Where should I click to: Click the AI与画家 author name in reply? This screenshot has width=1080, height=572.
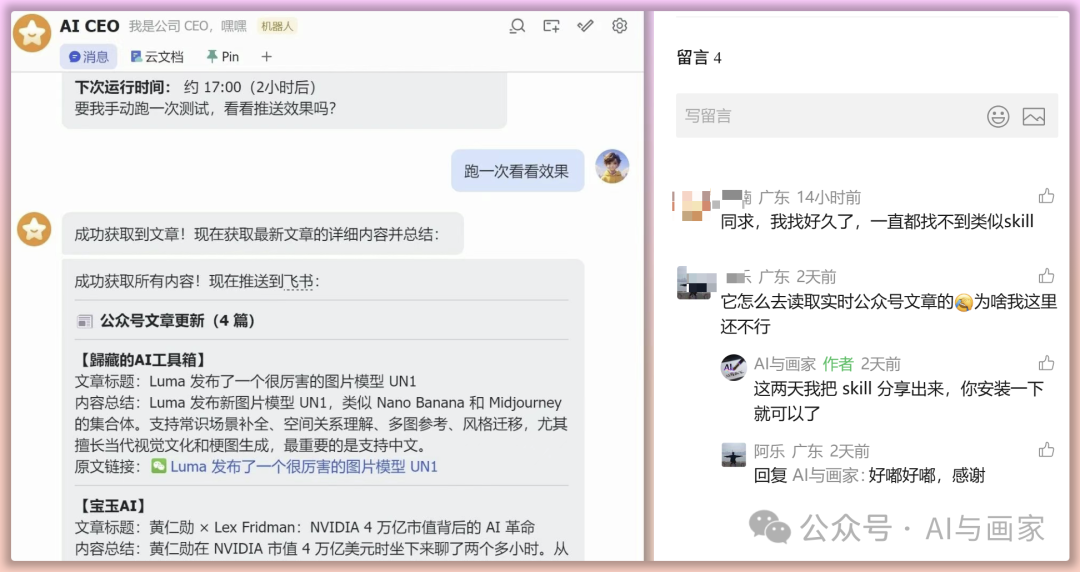785,364
